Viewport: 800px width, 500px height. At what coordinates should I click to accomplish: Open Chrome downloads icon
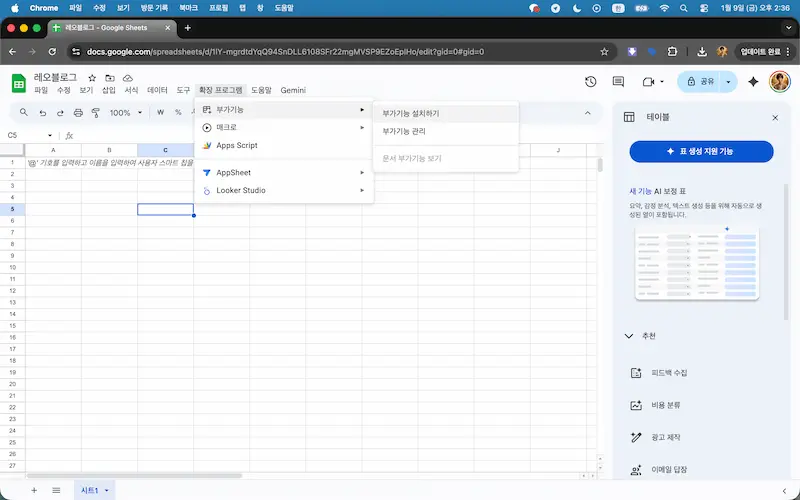click(702, 52)
